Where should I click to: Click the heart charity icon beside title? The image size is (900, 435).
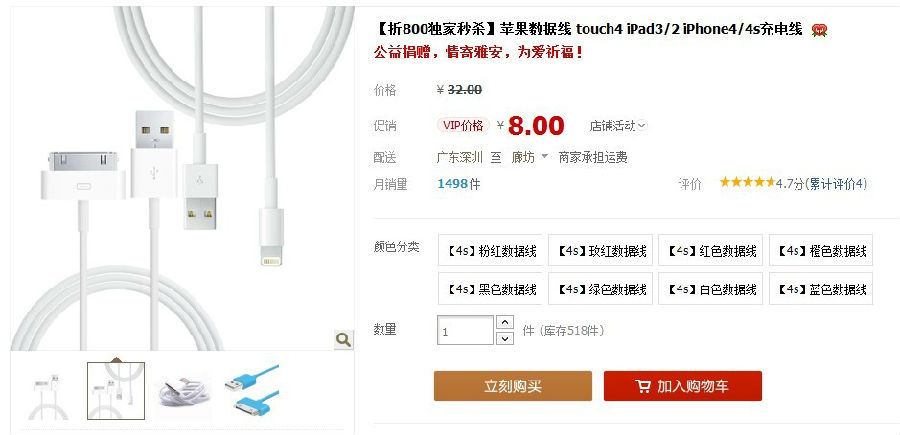click(x=819, y=31)
